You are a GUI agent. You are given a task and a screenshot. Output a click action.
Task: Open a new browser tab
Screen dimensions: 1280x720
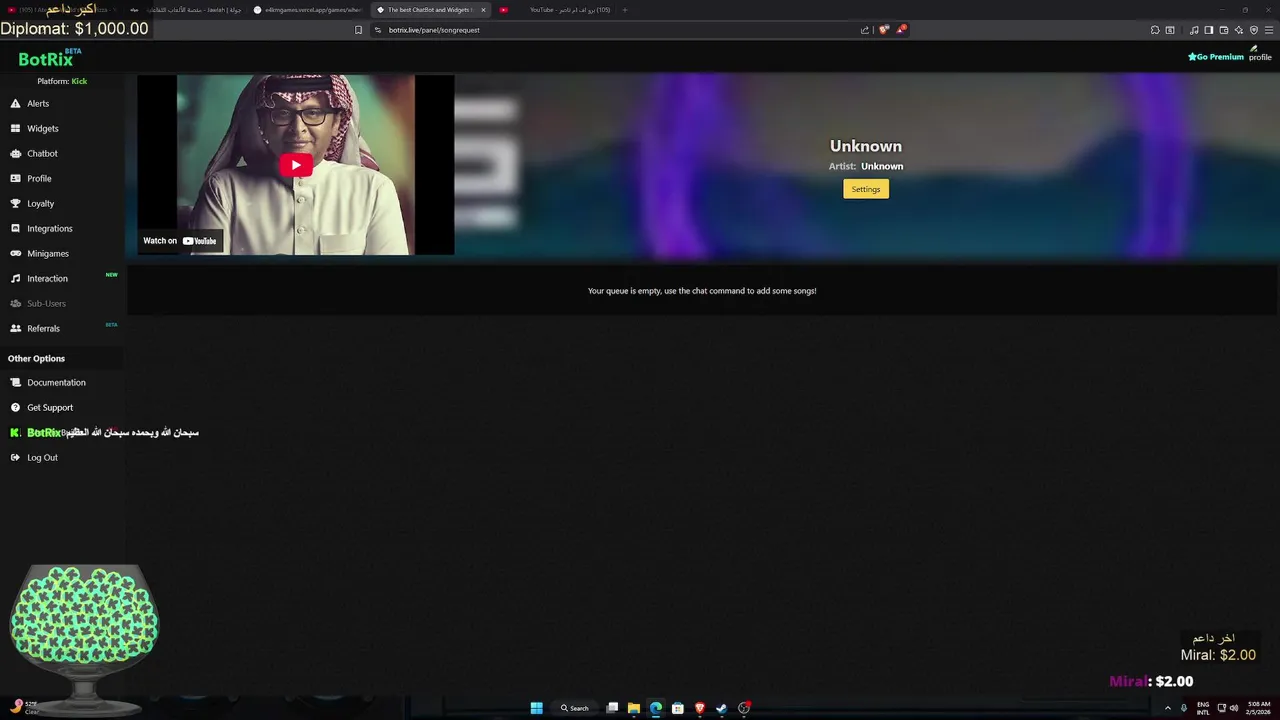tap(625, 10)
